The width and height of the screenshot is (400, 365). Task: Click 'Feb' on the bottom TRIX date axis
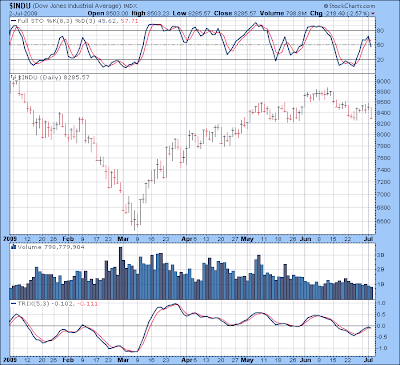click(68, 360)
